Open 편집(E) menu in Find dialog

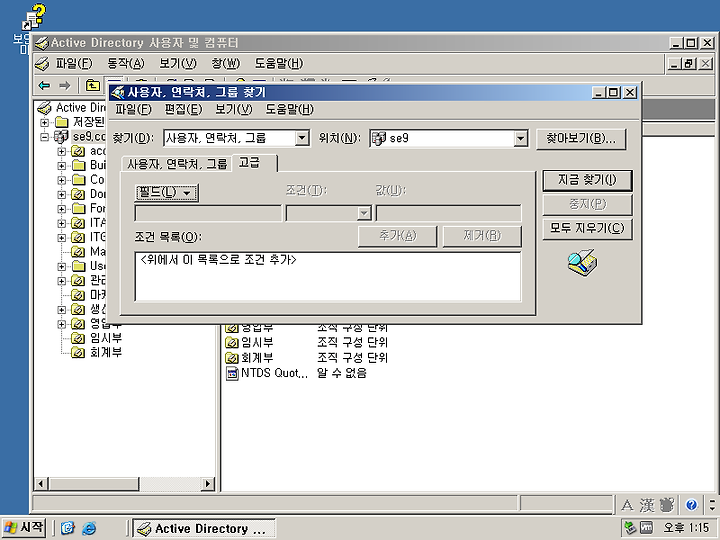(x=183, y=109)
